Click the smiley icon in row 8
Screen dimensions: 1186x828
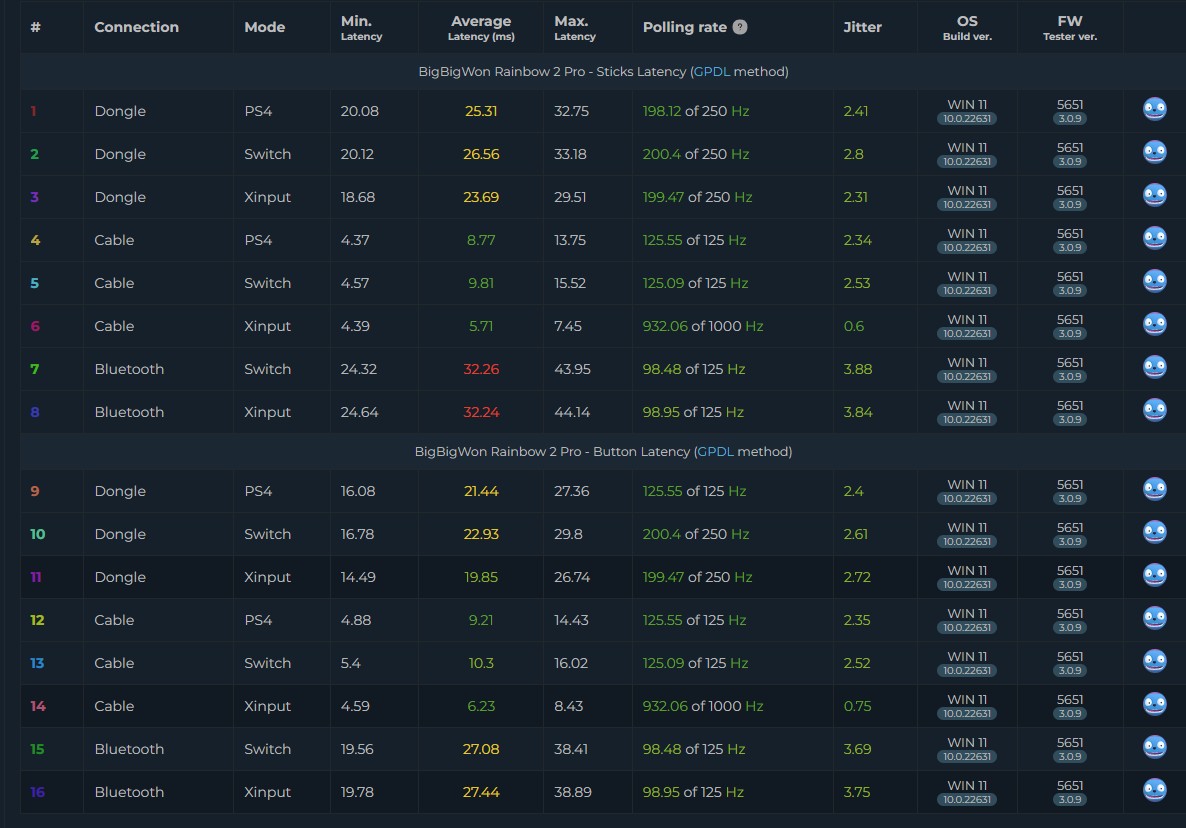tap(1154, 411)
